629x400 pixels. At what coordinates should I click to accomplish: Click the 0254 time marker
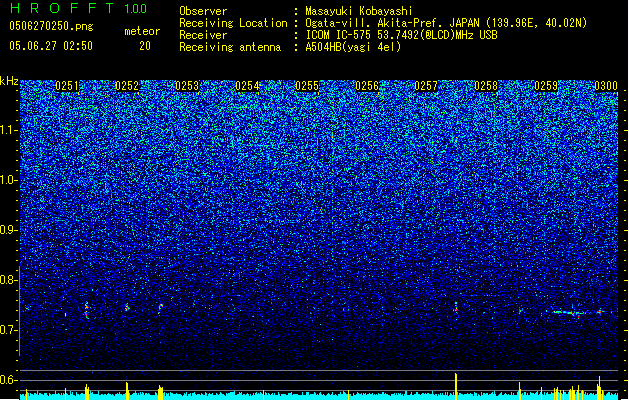tap(247, 86)
